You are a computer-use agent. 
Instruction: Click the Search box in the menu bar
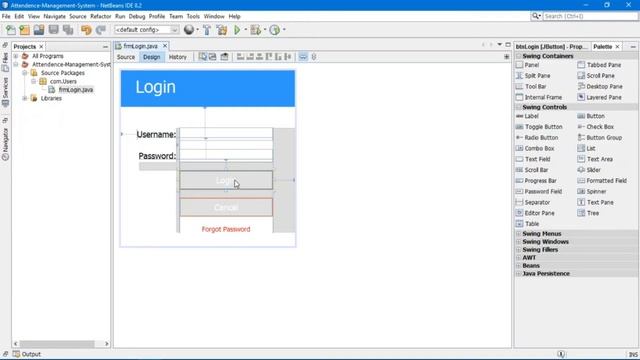point(590,16)
